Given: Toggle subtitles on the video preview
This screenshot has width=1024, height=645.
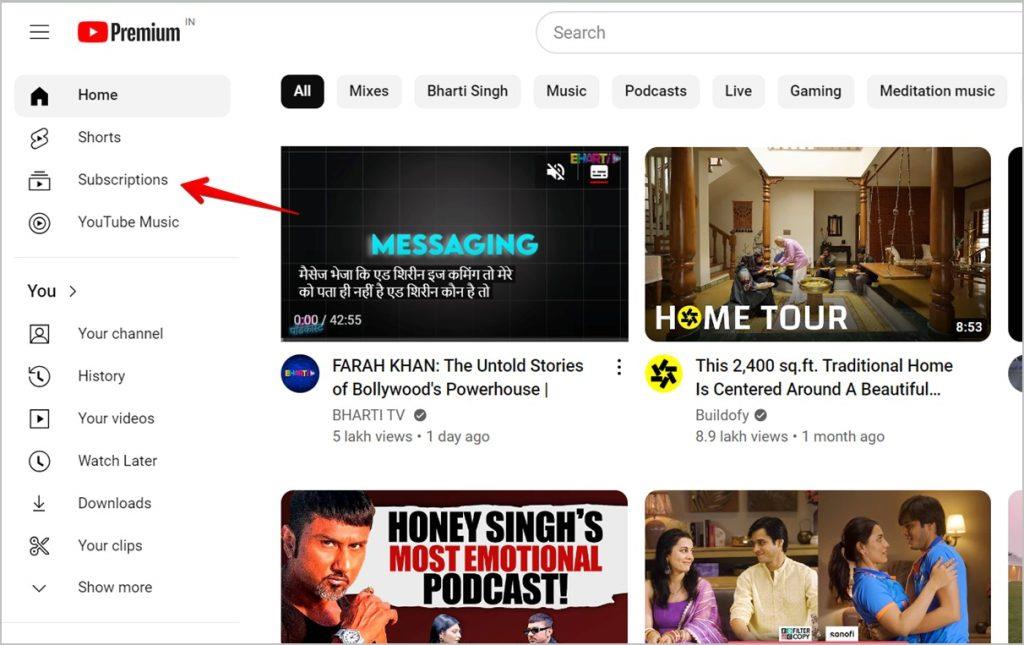Looking at the screenshot, I should point(599,172).
